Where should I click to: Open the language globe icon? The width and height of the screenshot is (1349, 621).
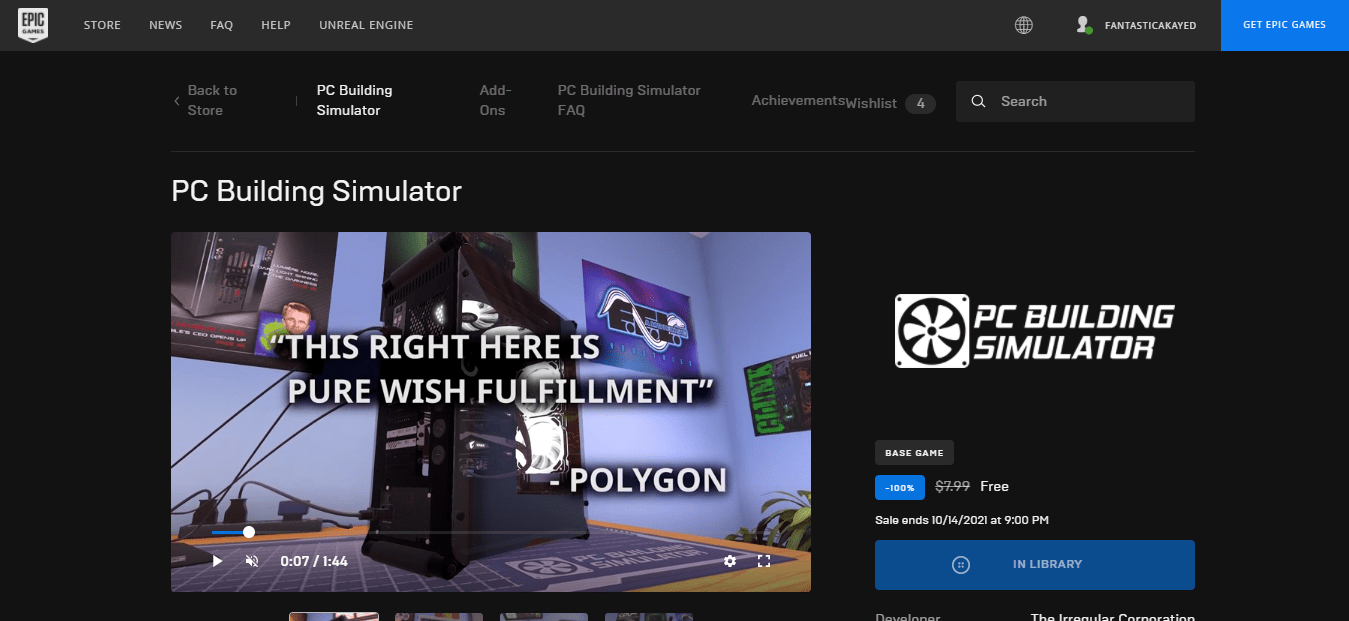tap(1024, 25)
